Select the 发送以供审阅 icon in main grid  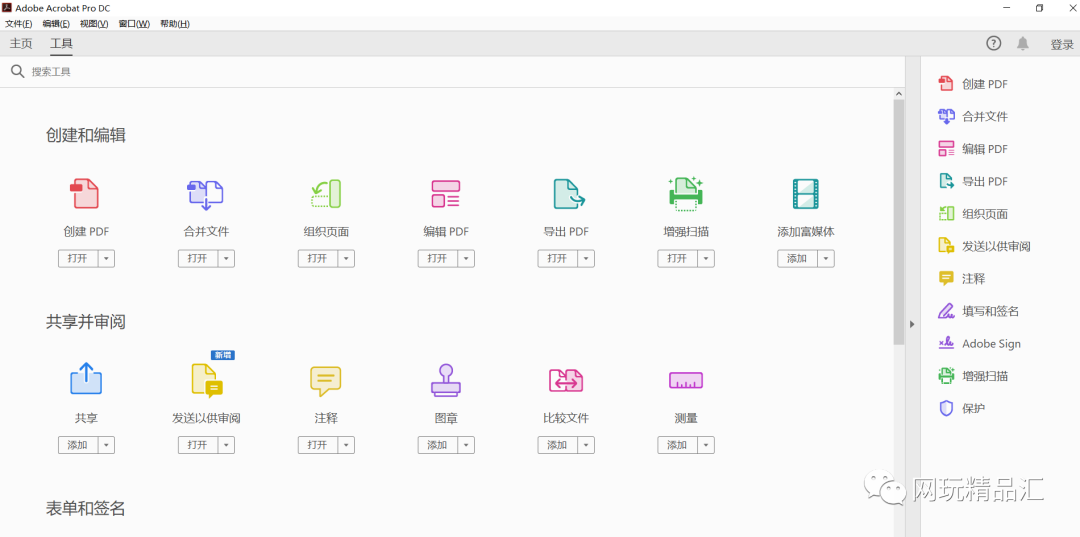pos(206,381)
